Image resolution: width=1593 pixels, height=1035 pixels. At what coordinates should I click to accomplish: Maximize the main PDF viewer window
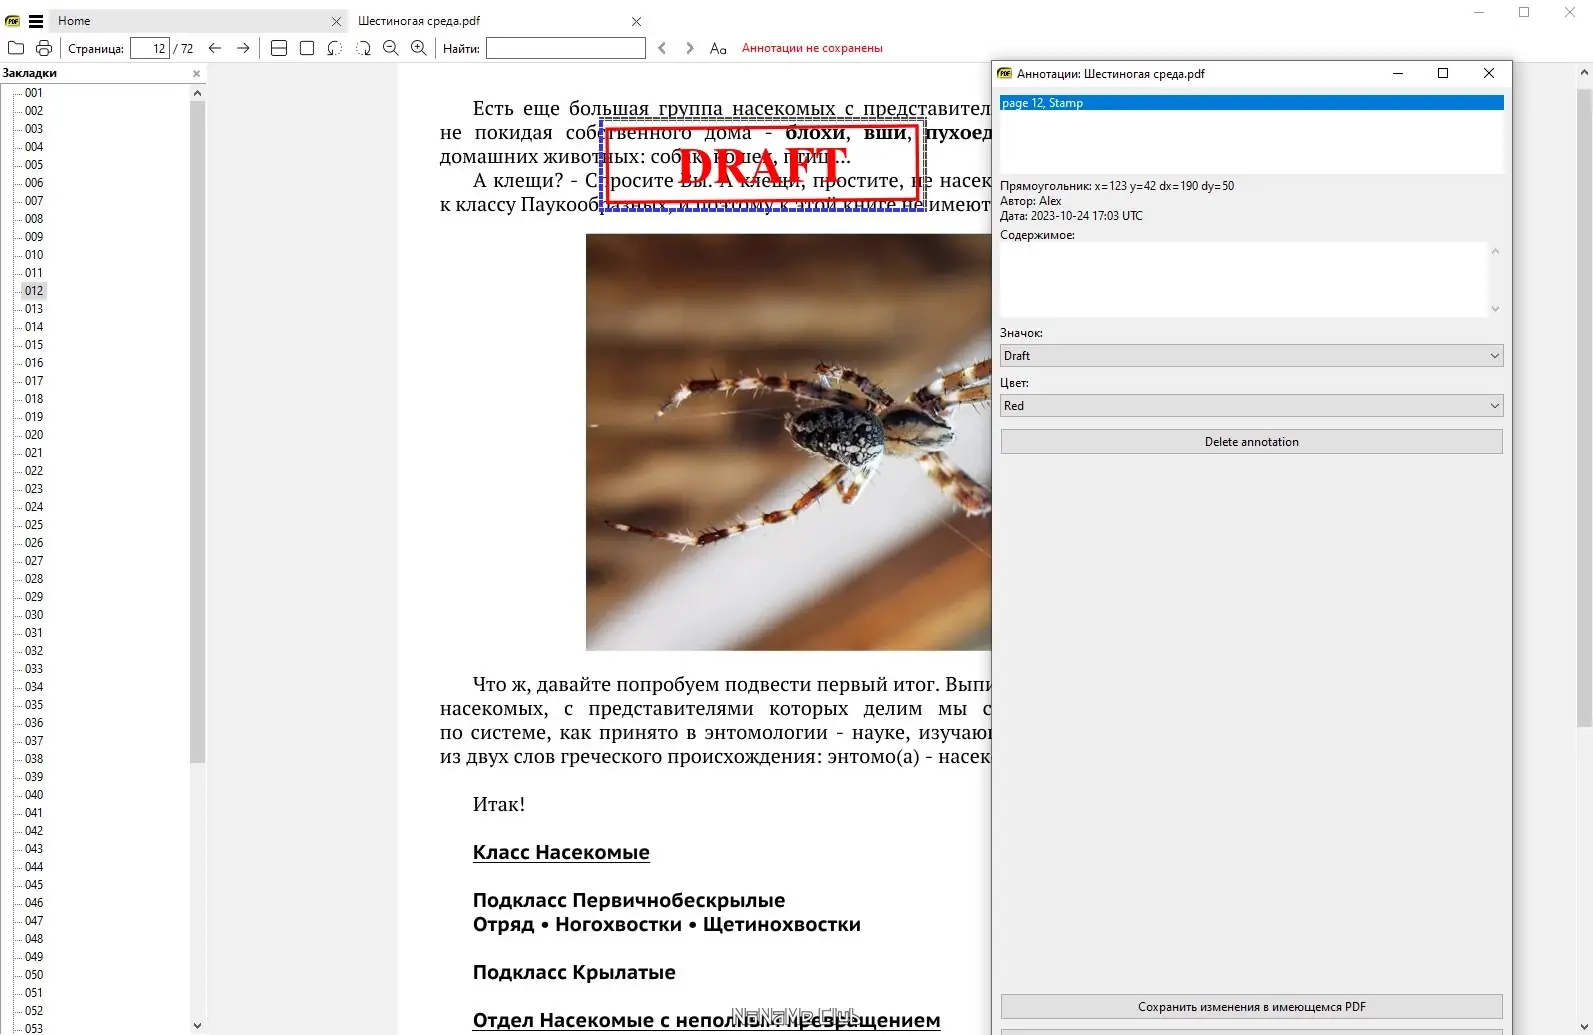pyautogui.click(x=1524, y=12)
